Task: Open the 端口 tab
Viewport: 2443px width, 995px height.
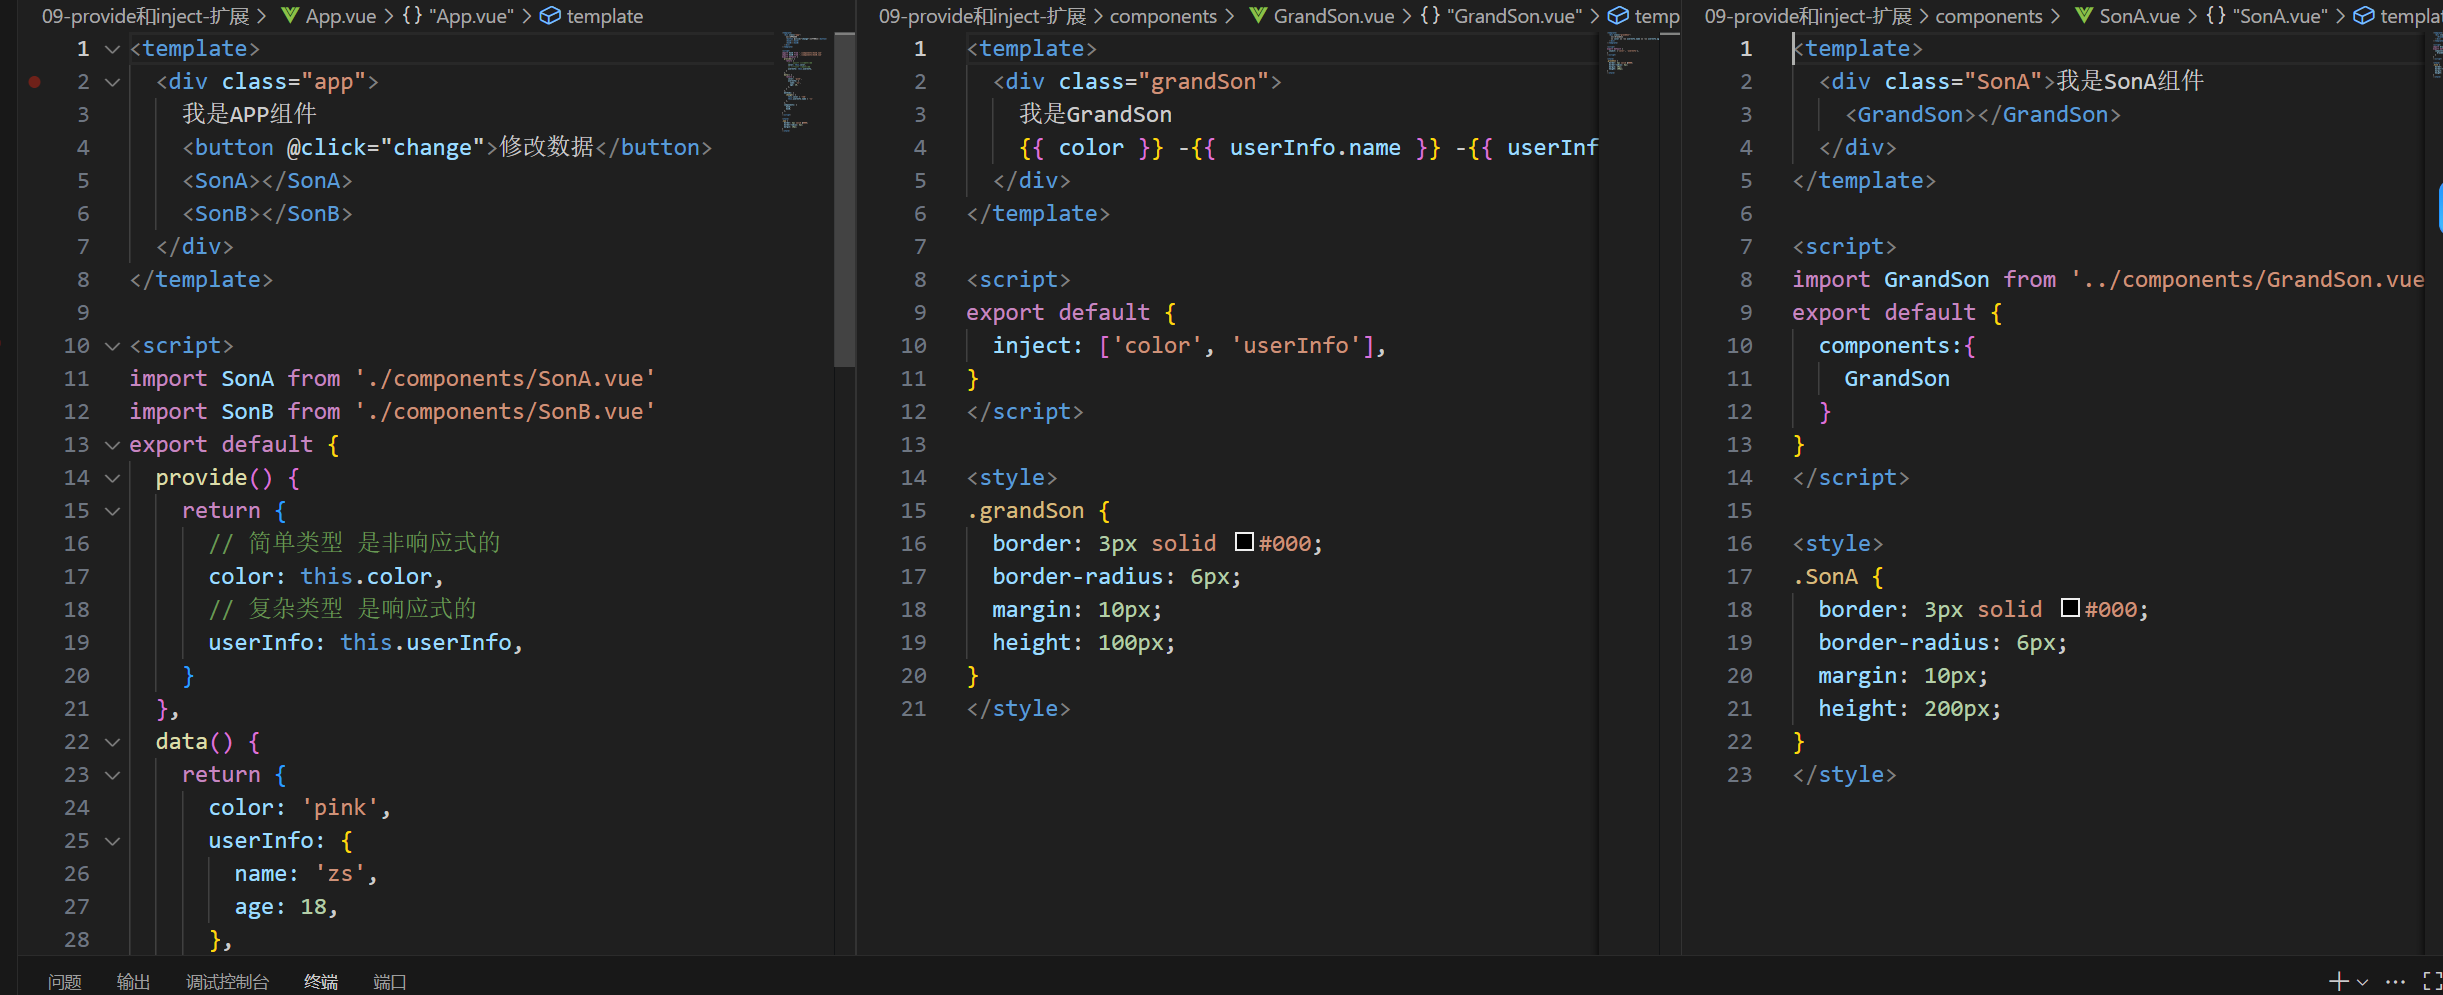Action: click(389, 982)
